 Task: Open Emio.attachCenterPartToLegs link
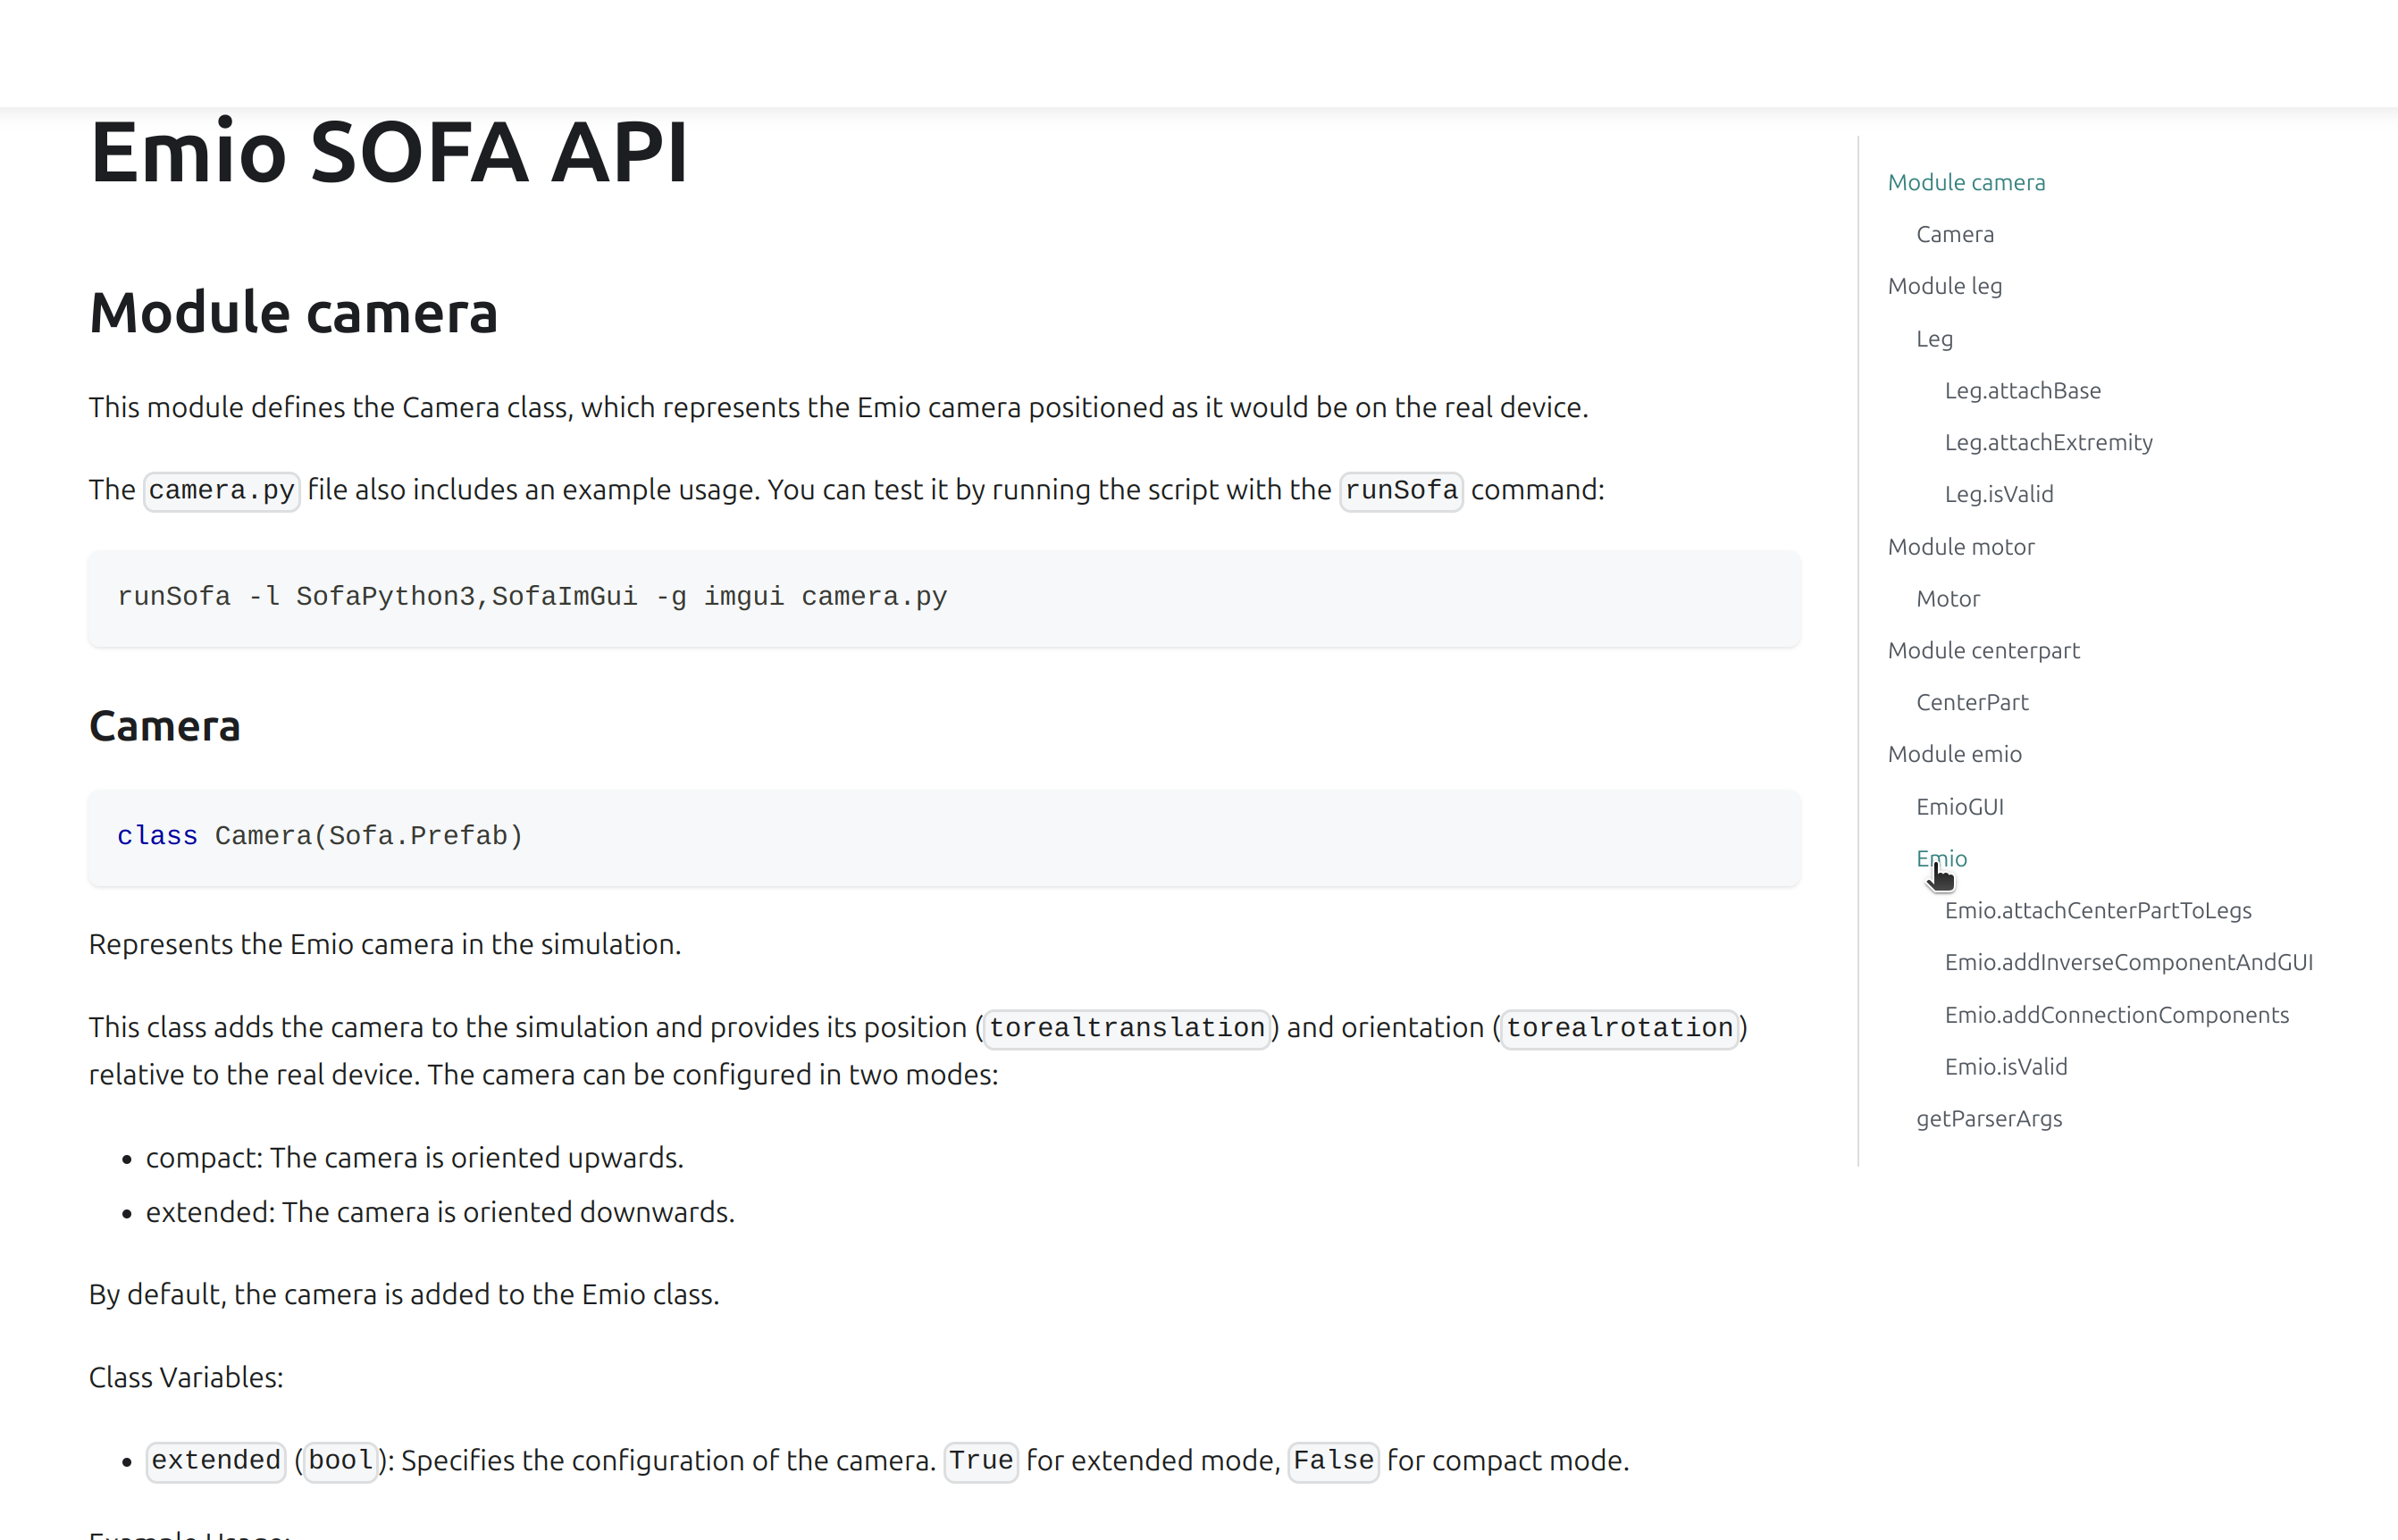pyautogui.click(x=2097, y=911)
